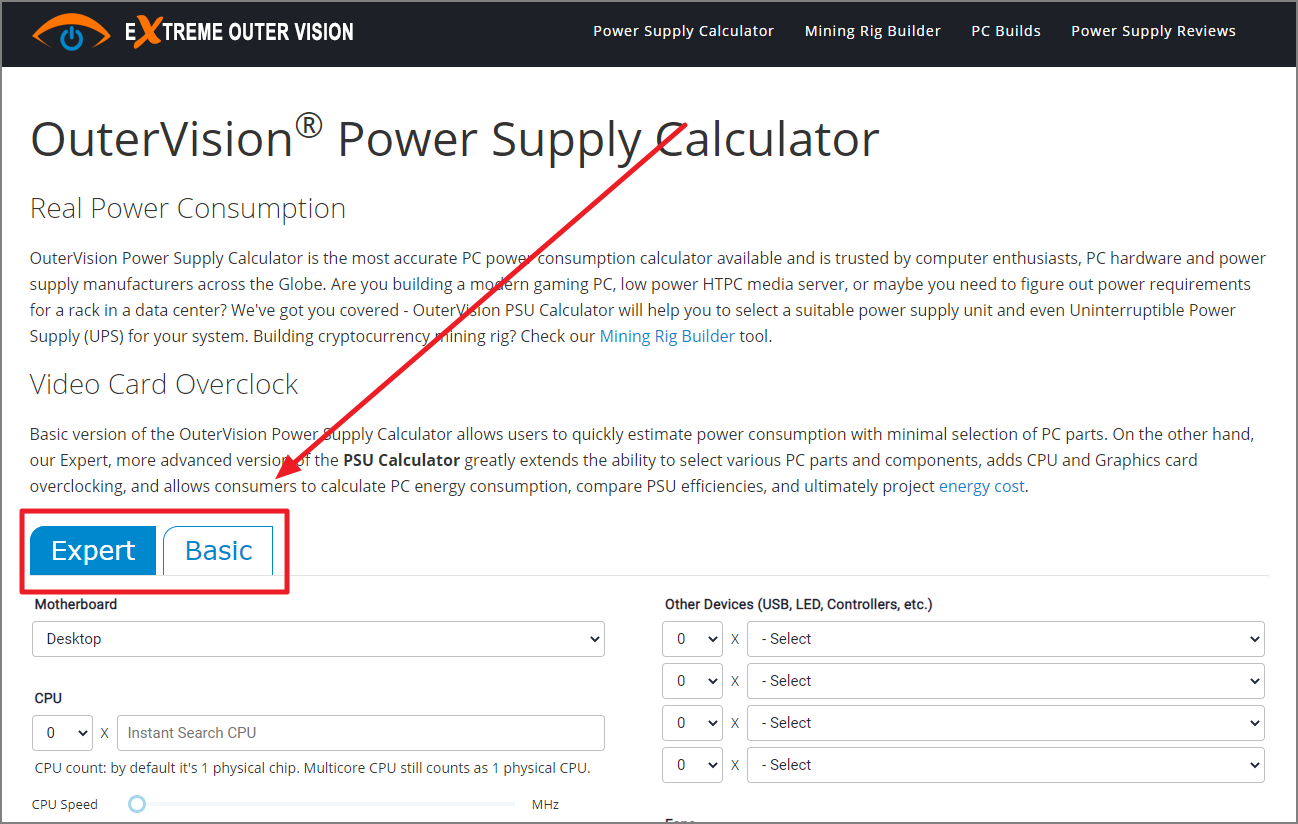Viewport: 1298px width, 824px height.
Task: Switch to the Expert tab
Action: [93, 550]
